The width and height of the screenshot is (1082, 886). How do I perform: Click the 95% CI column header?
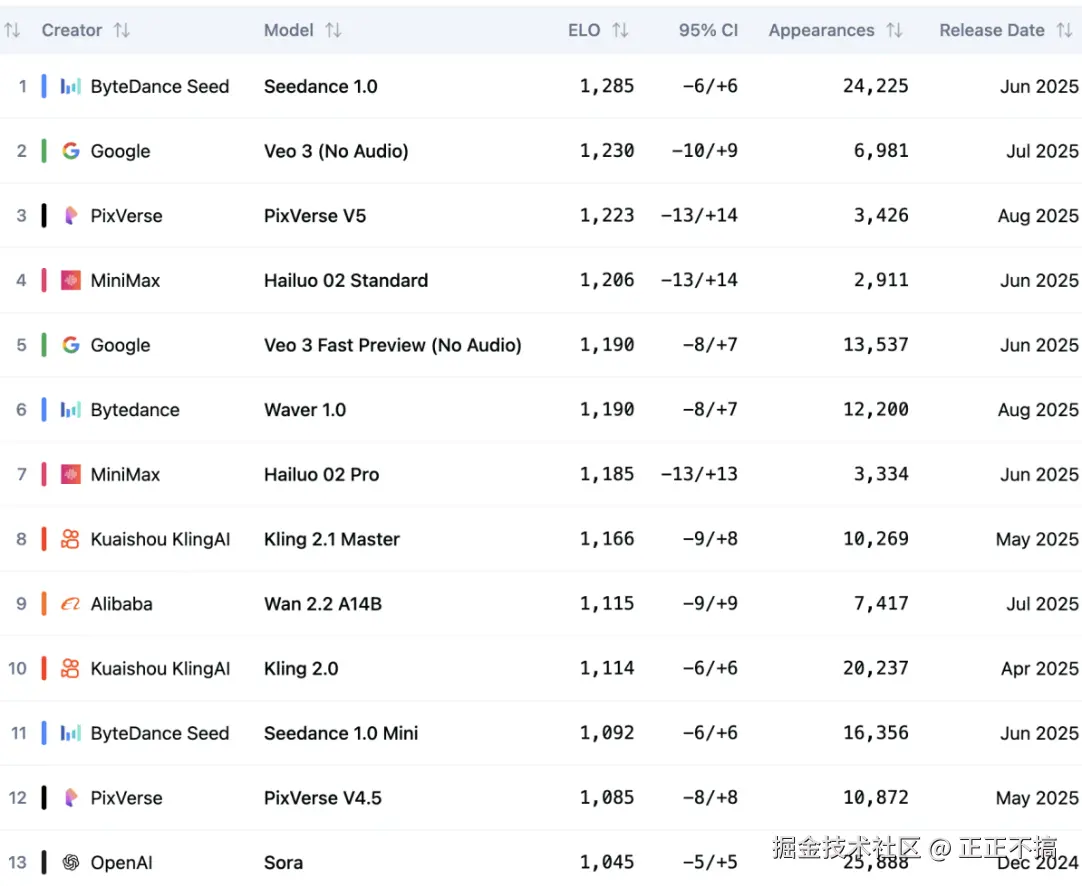708,31
